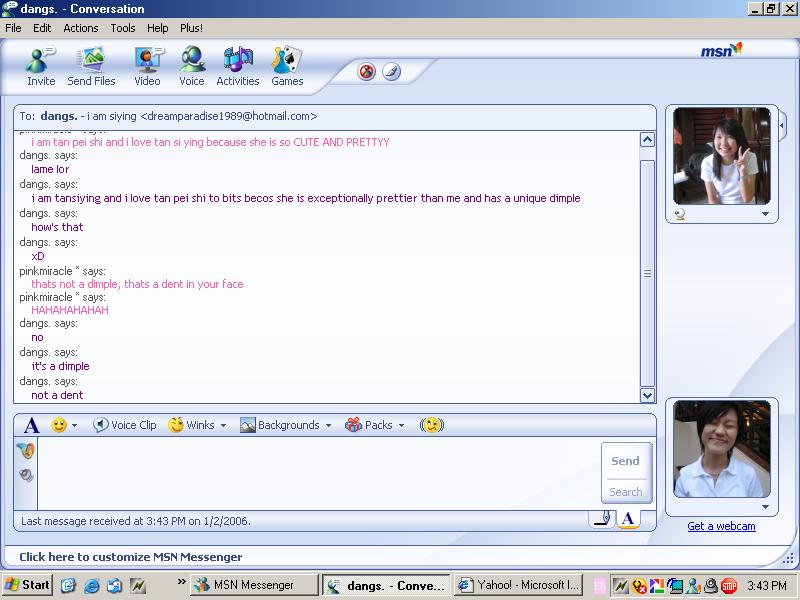Switch to Yahoo! Internet Explorer taskbar window
The image size is (800, 600).
coord(517,585)
